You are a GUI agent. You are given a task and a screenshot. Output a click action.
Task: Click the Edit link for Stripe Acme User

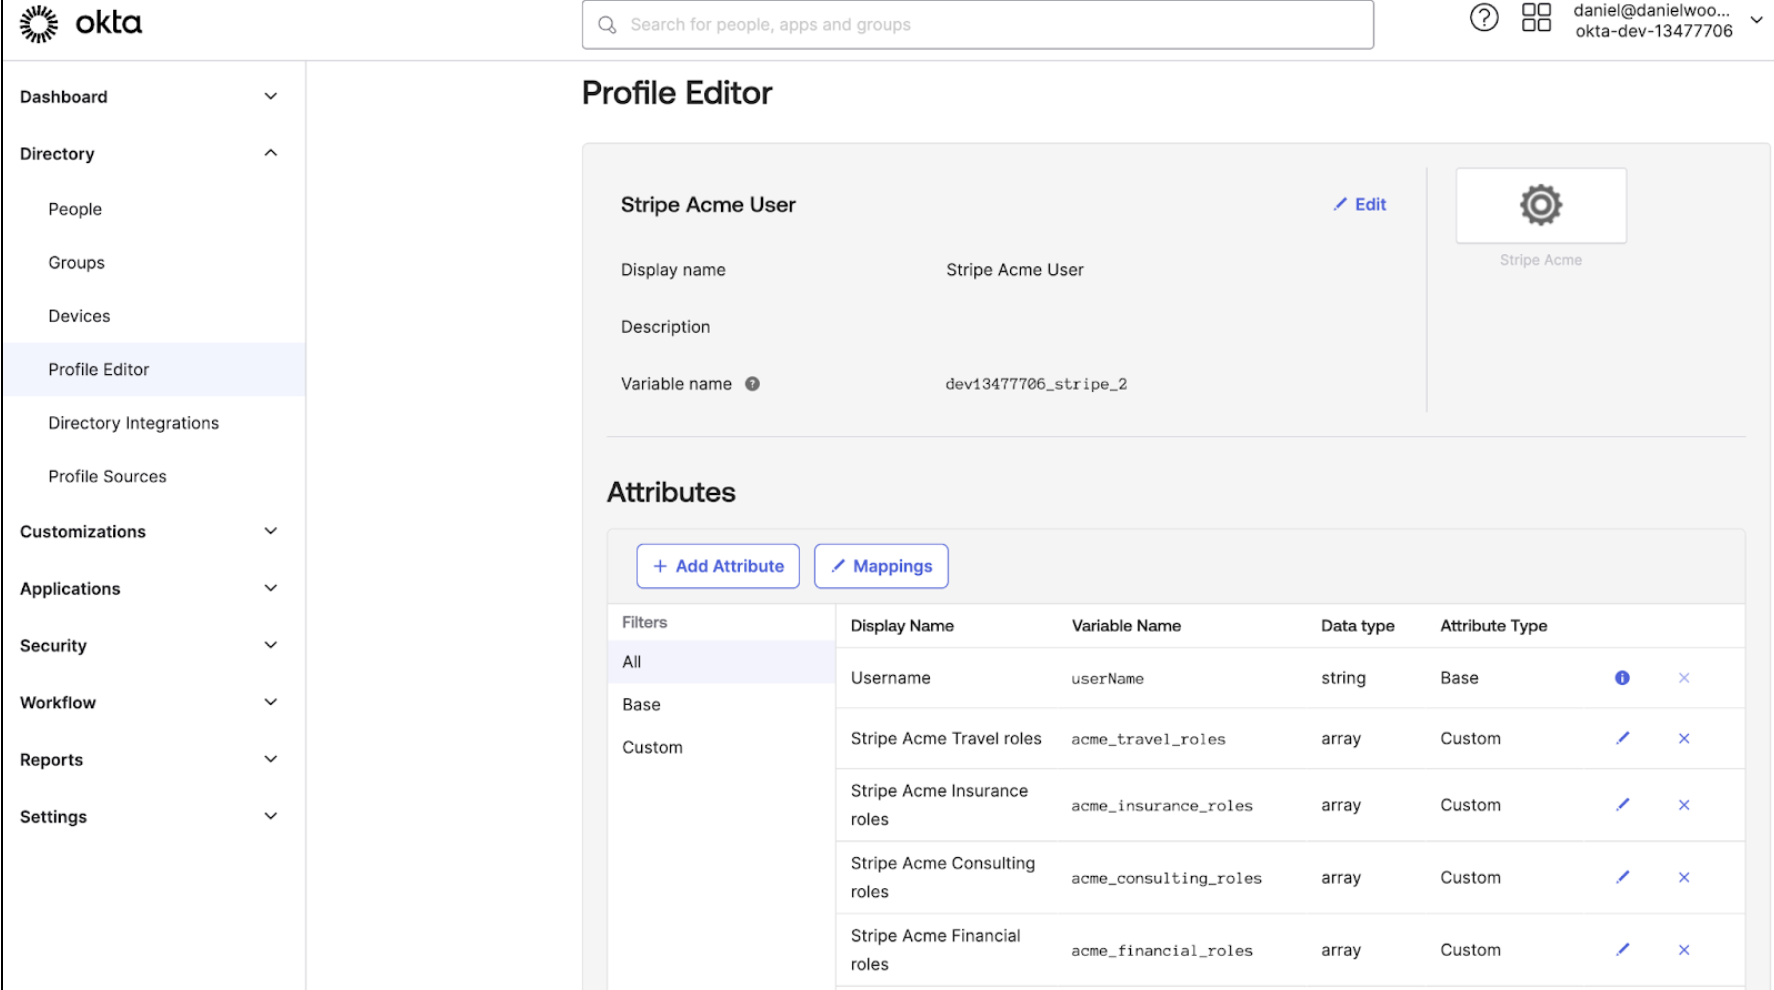[x=1360, y=204]
